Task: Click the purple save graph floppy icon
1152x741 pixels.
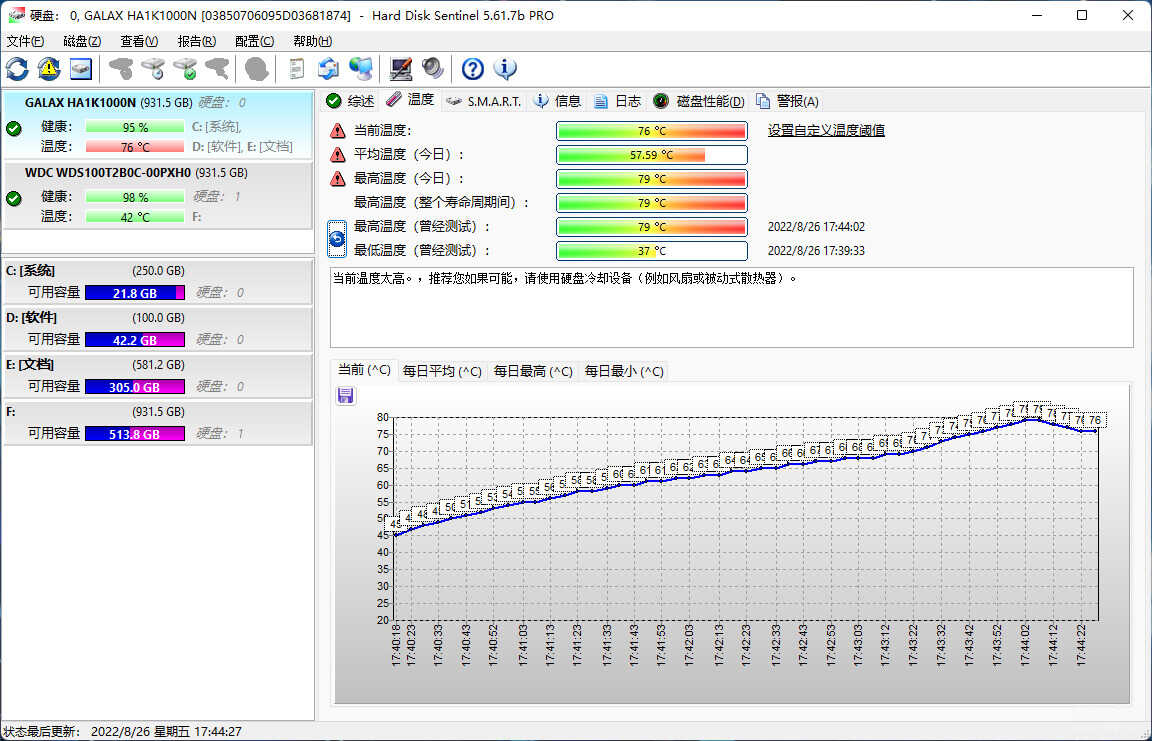Action: coord(345,396)
